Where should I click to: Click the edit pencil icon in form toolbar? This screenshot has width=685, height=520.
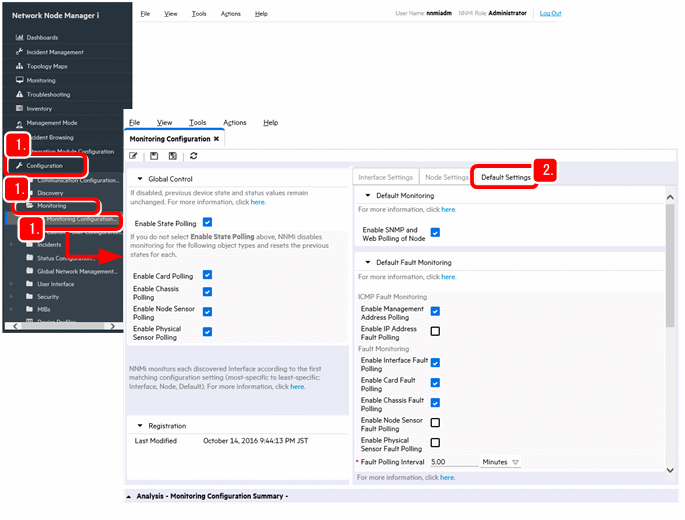pos(134,156)
